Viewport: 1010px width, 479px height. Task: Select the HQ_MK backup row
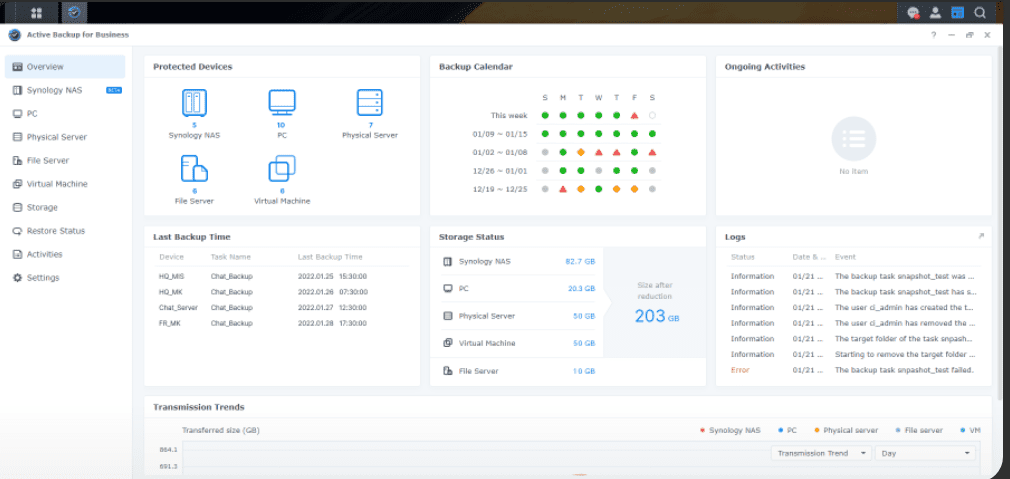click(281, 292)
